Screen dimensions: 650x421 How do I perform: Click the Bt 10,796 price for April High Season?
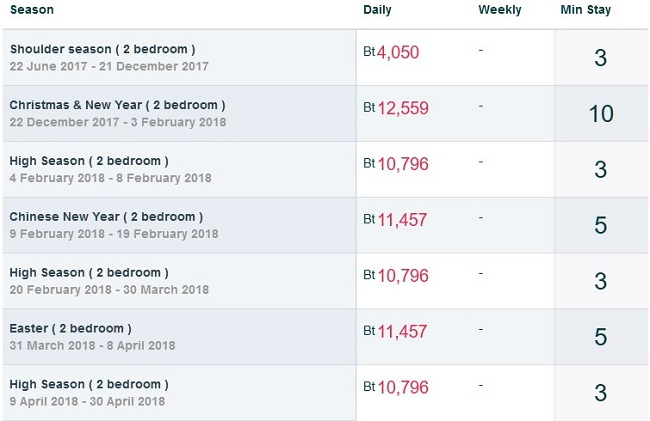[x=396, y=387]
